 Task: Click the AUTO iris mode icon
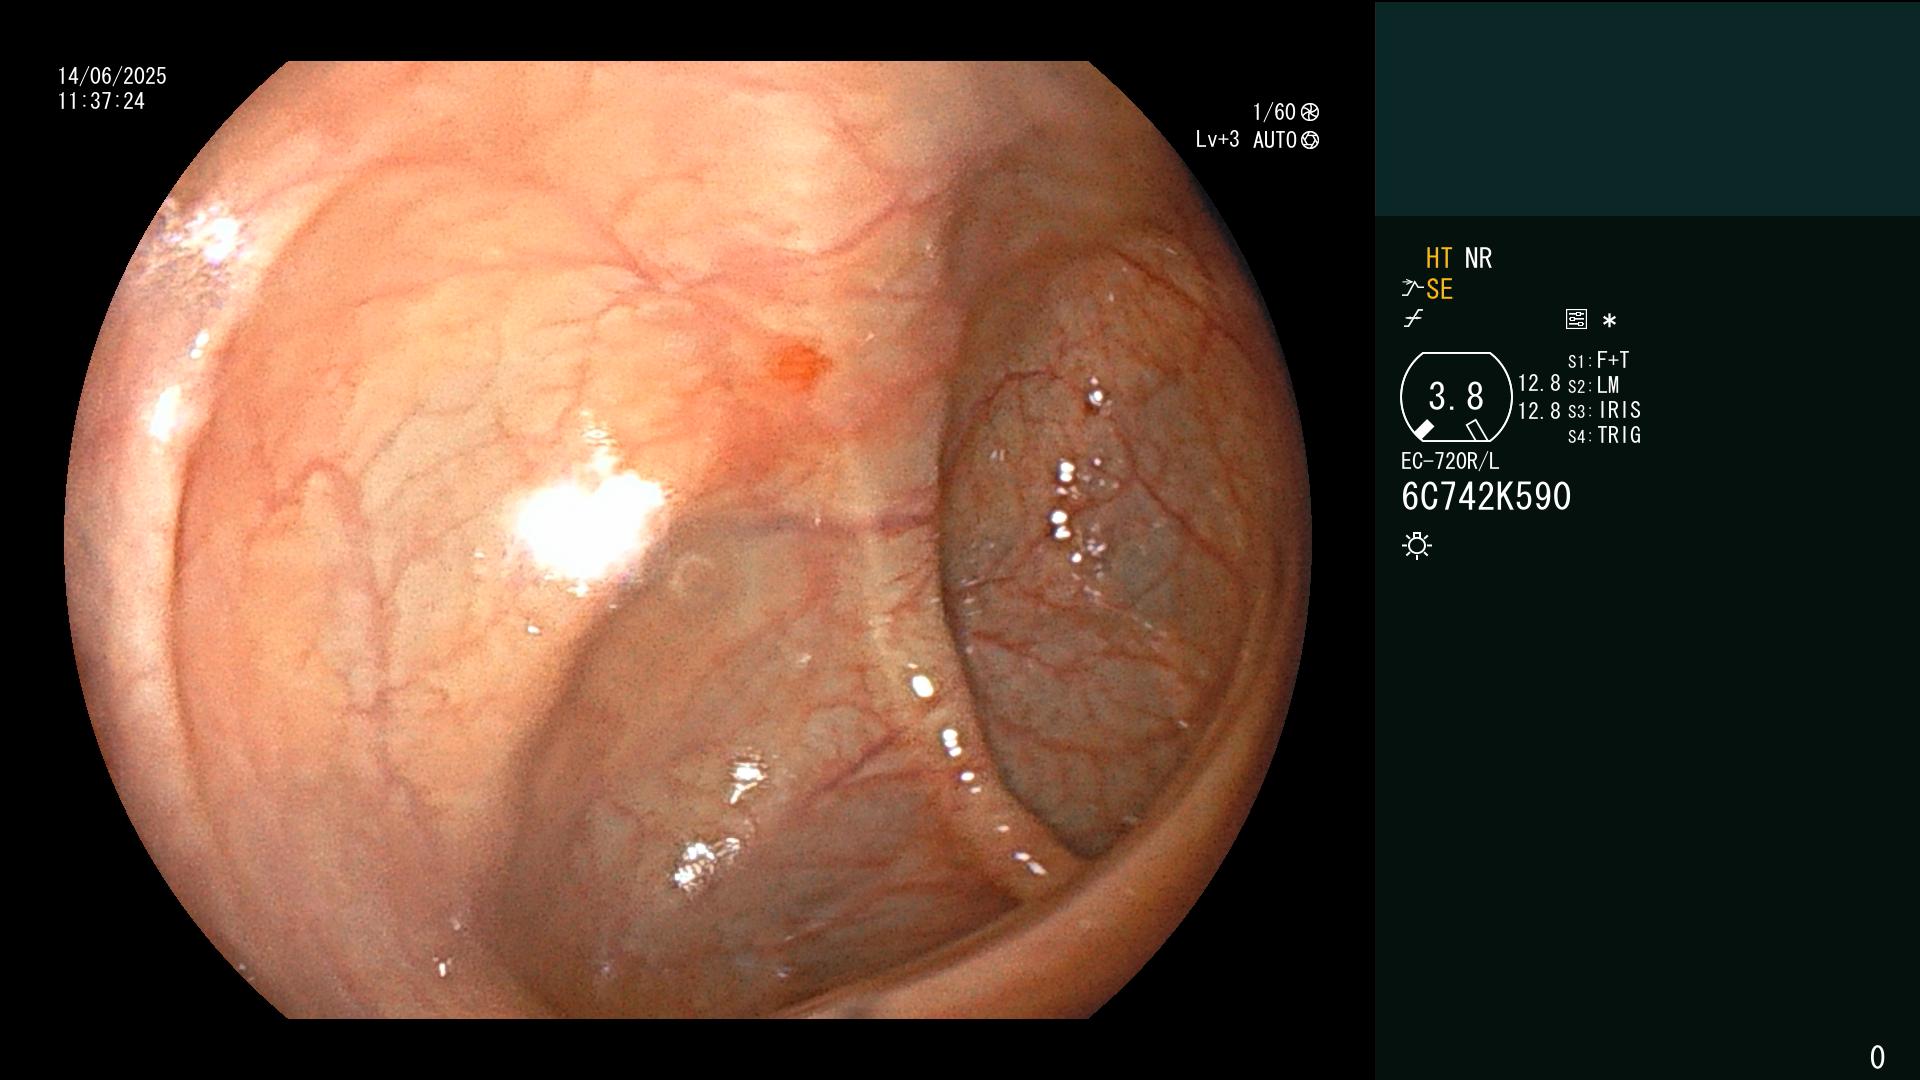[1310, 140]
